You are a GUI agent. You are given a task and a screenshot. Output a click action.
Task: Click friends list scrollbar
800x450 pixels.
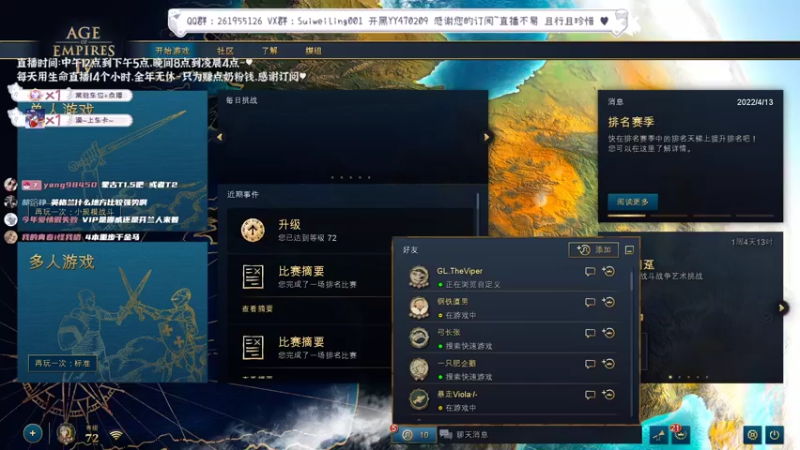point(632,282)
